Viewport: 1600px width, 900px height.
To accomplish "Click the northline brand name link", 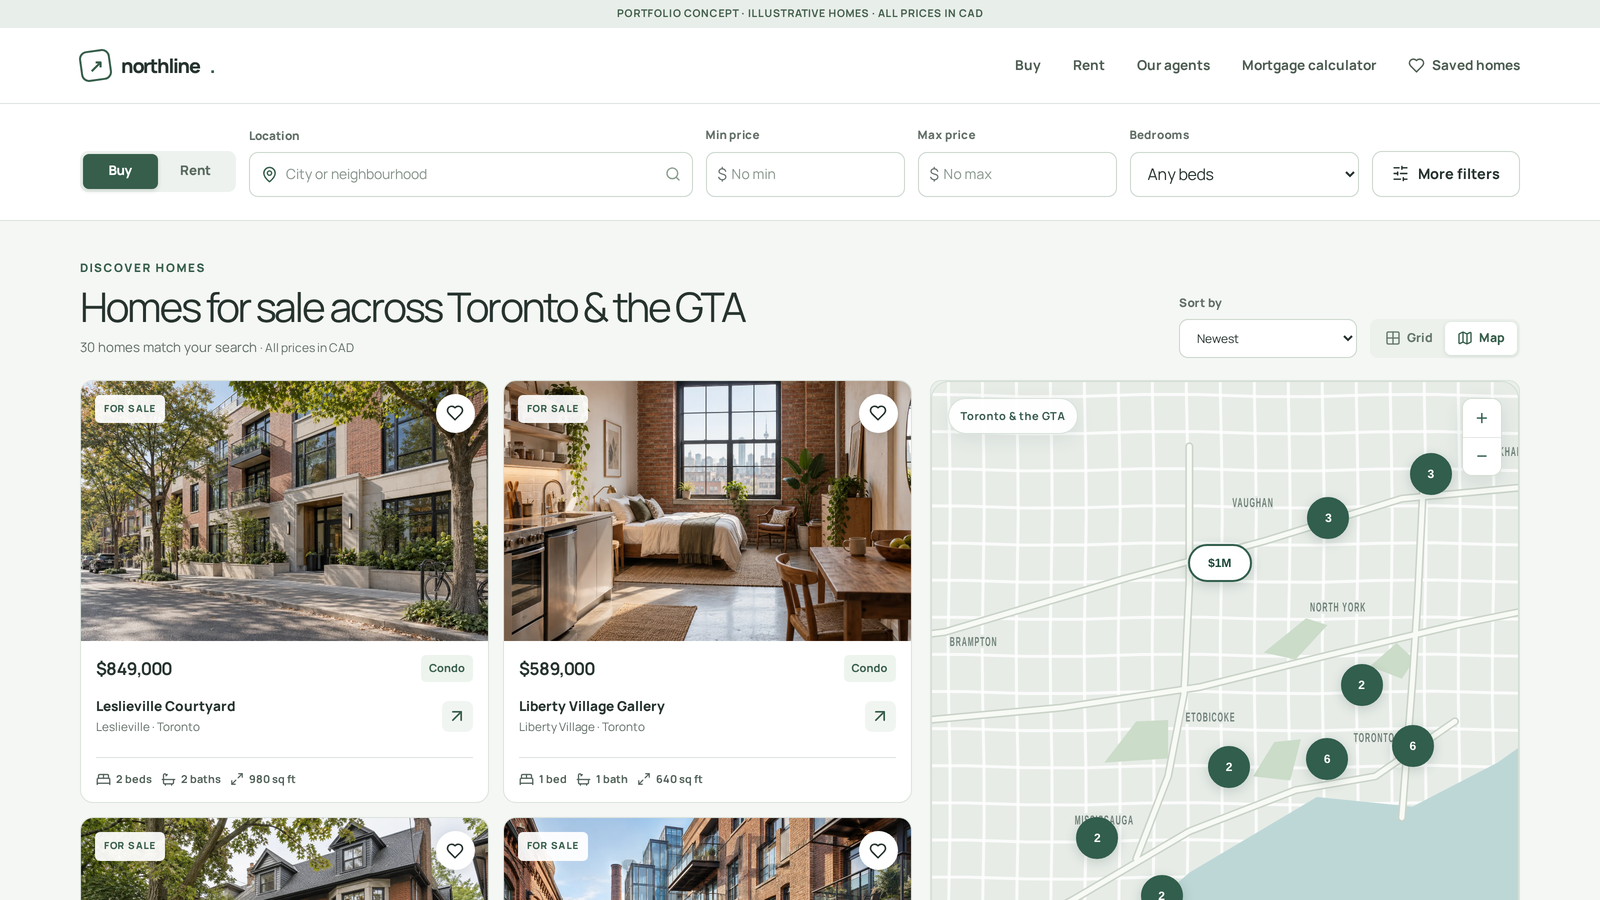I will (161, 66).
